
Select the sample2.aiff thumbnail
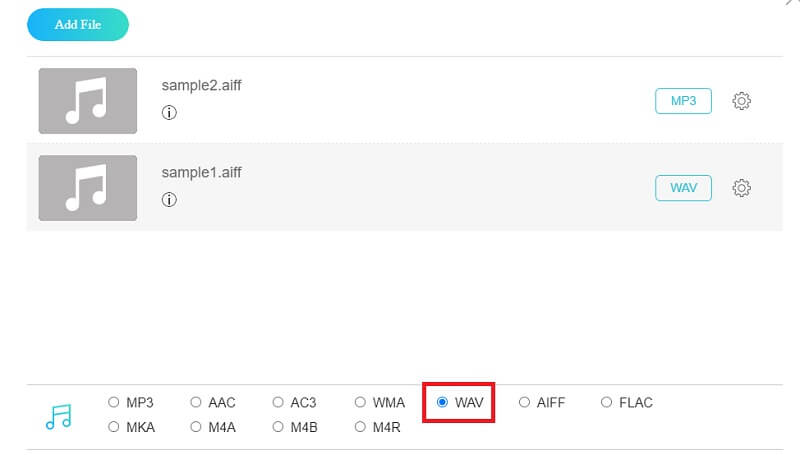click(x=88, y=101)
